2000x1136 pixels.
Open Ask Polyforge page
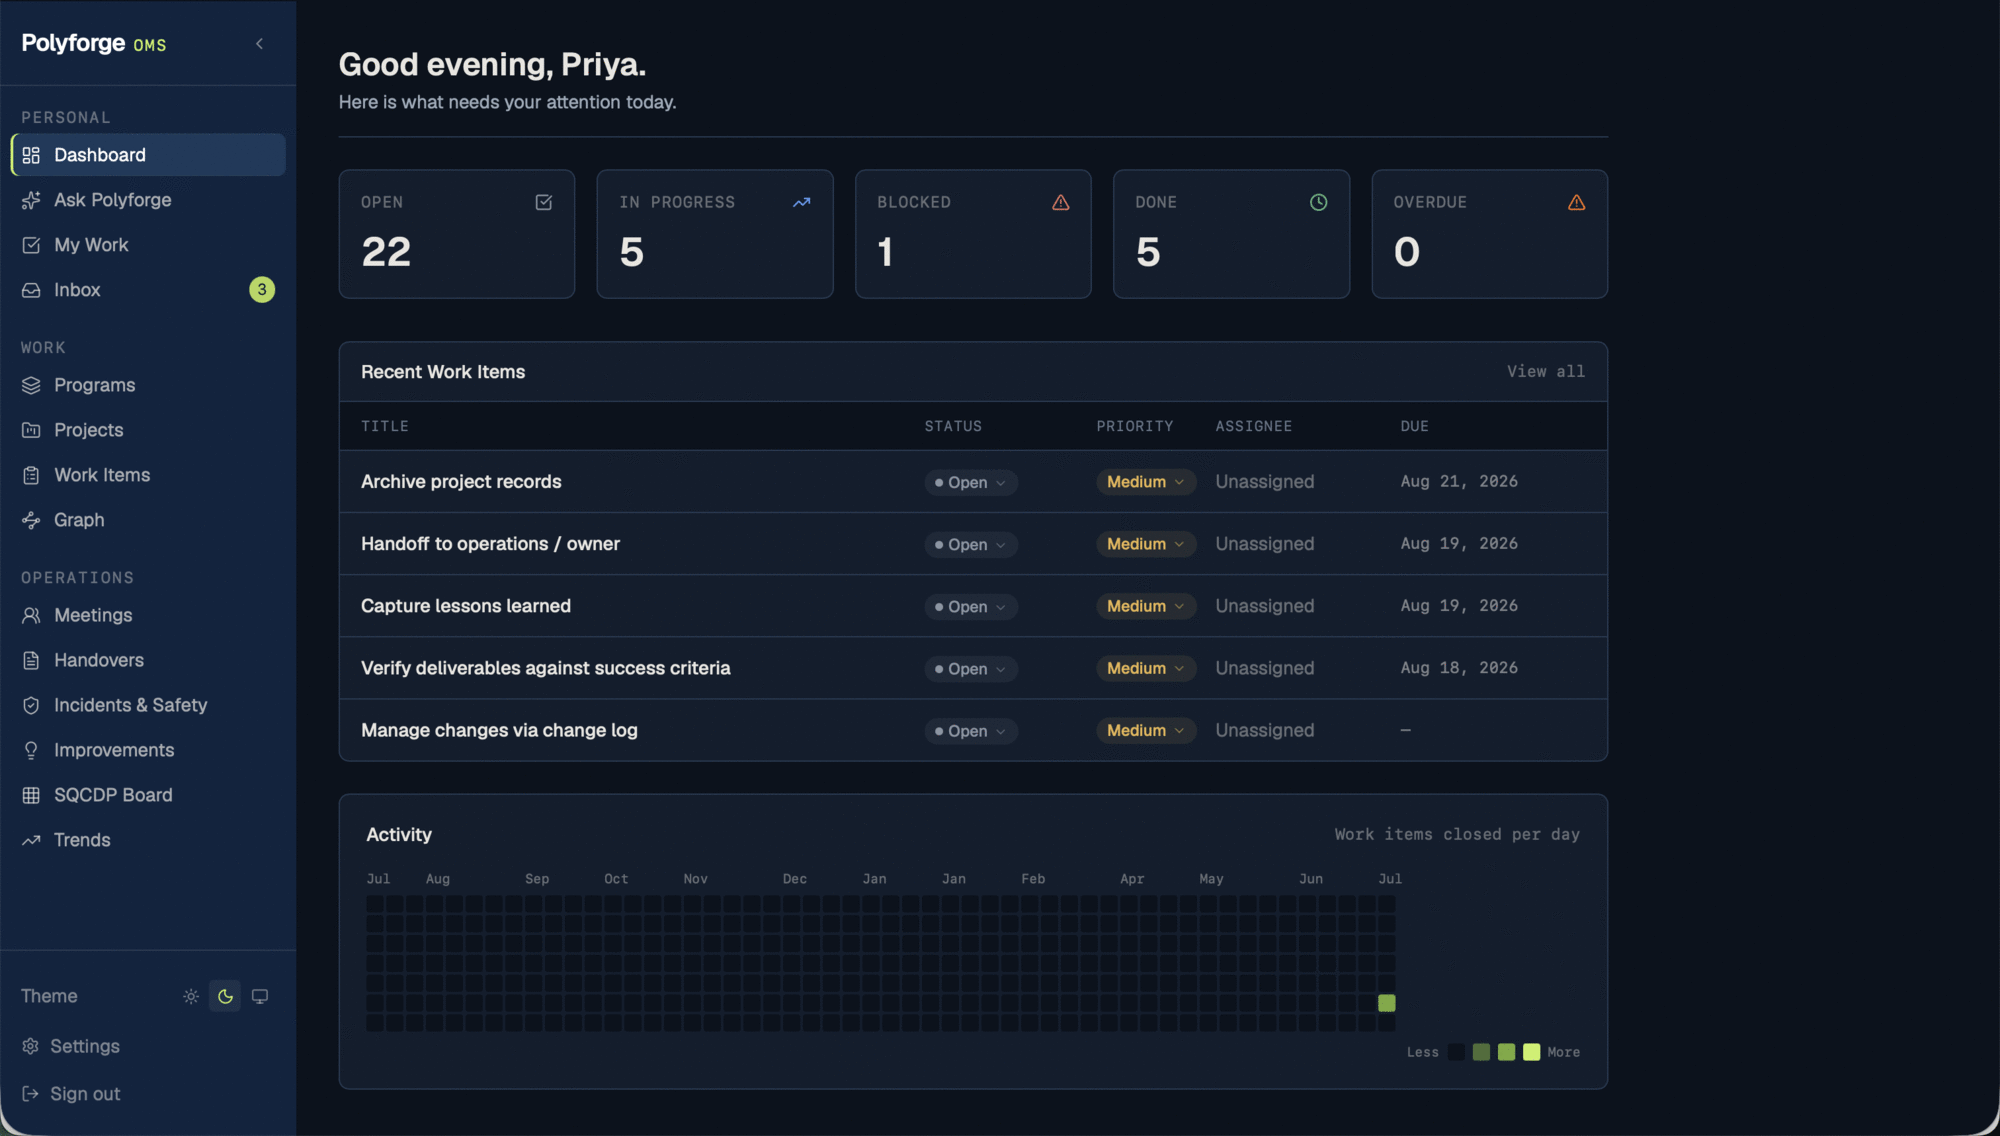pos(148,200)
